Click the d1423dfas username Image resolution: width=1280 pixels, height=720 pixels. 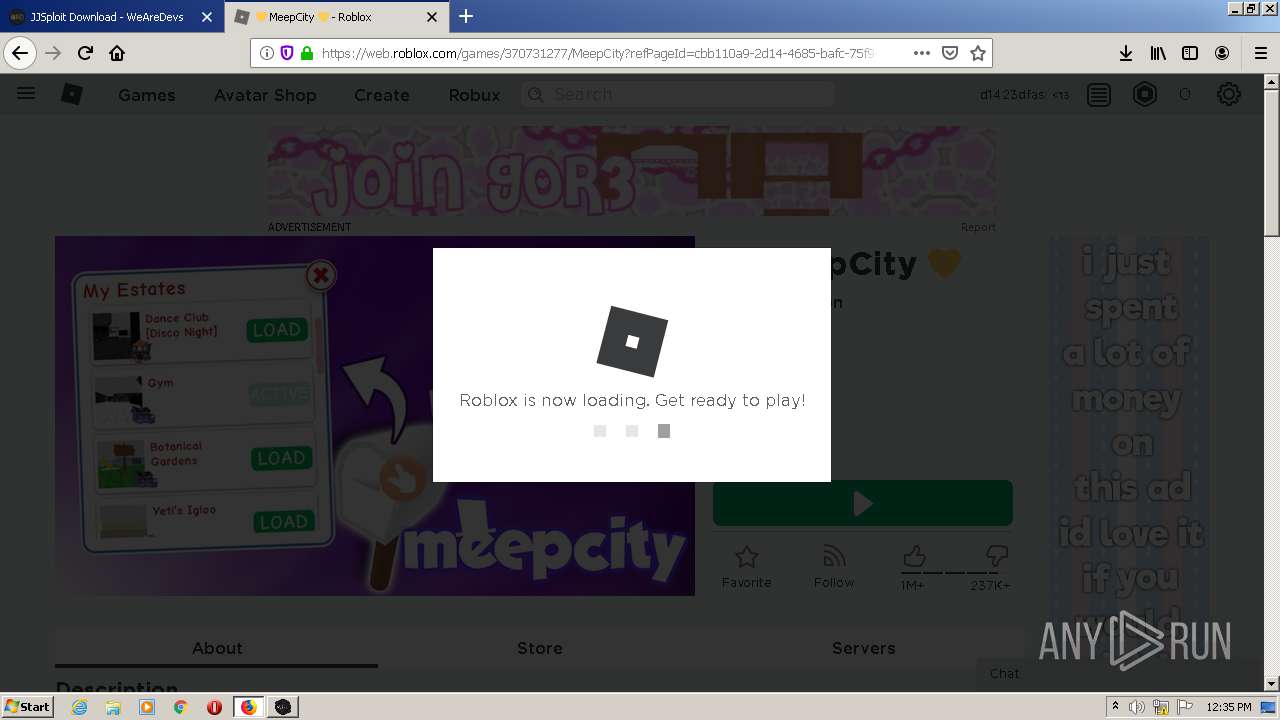(x=1012, y=95)
